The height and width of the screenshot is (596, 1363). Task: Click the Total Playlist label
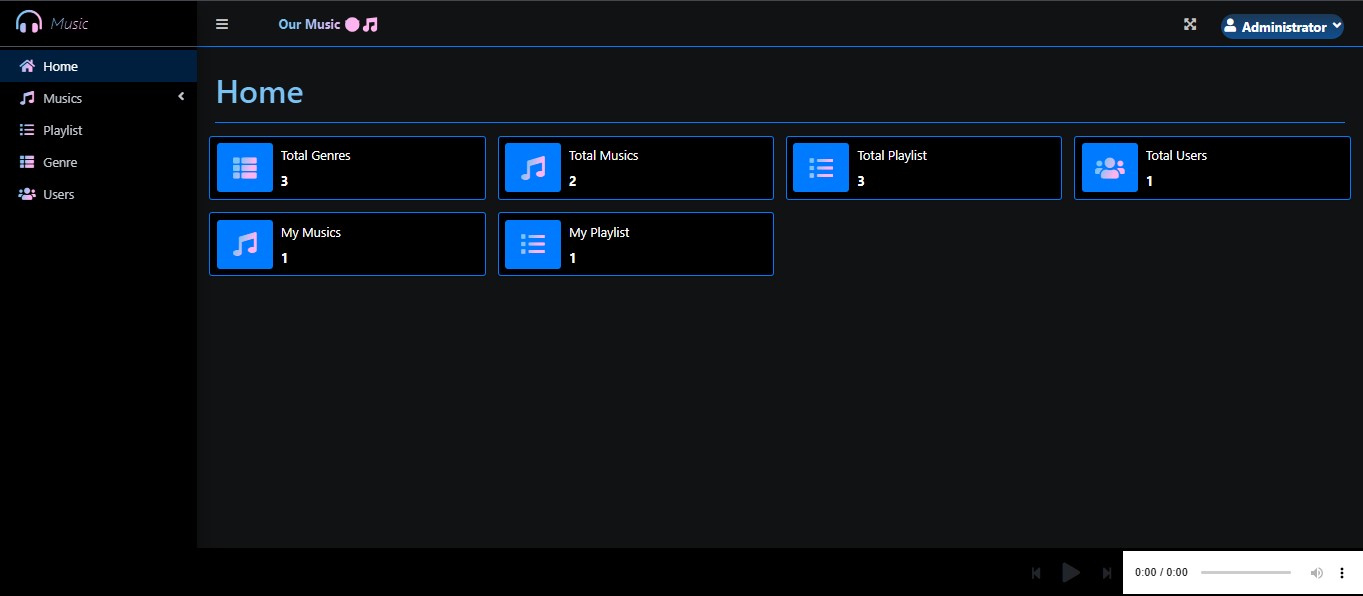[x=892, y=155]
